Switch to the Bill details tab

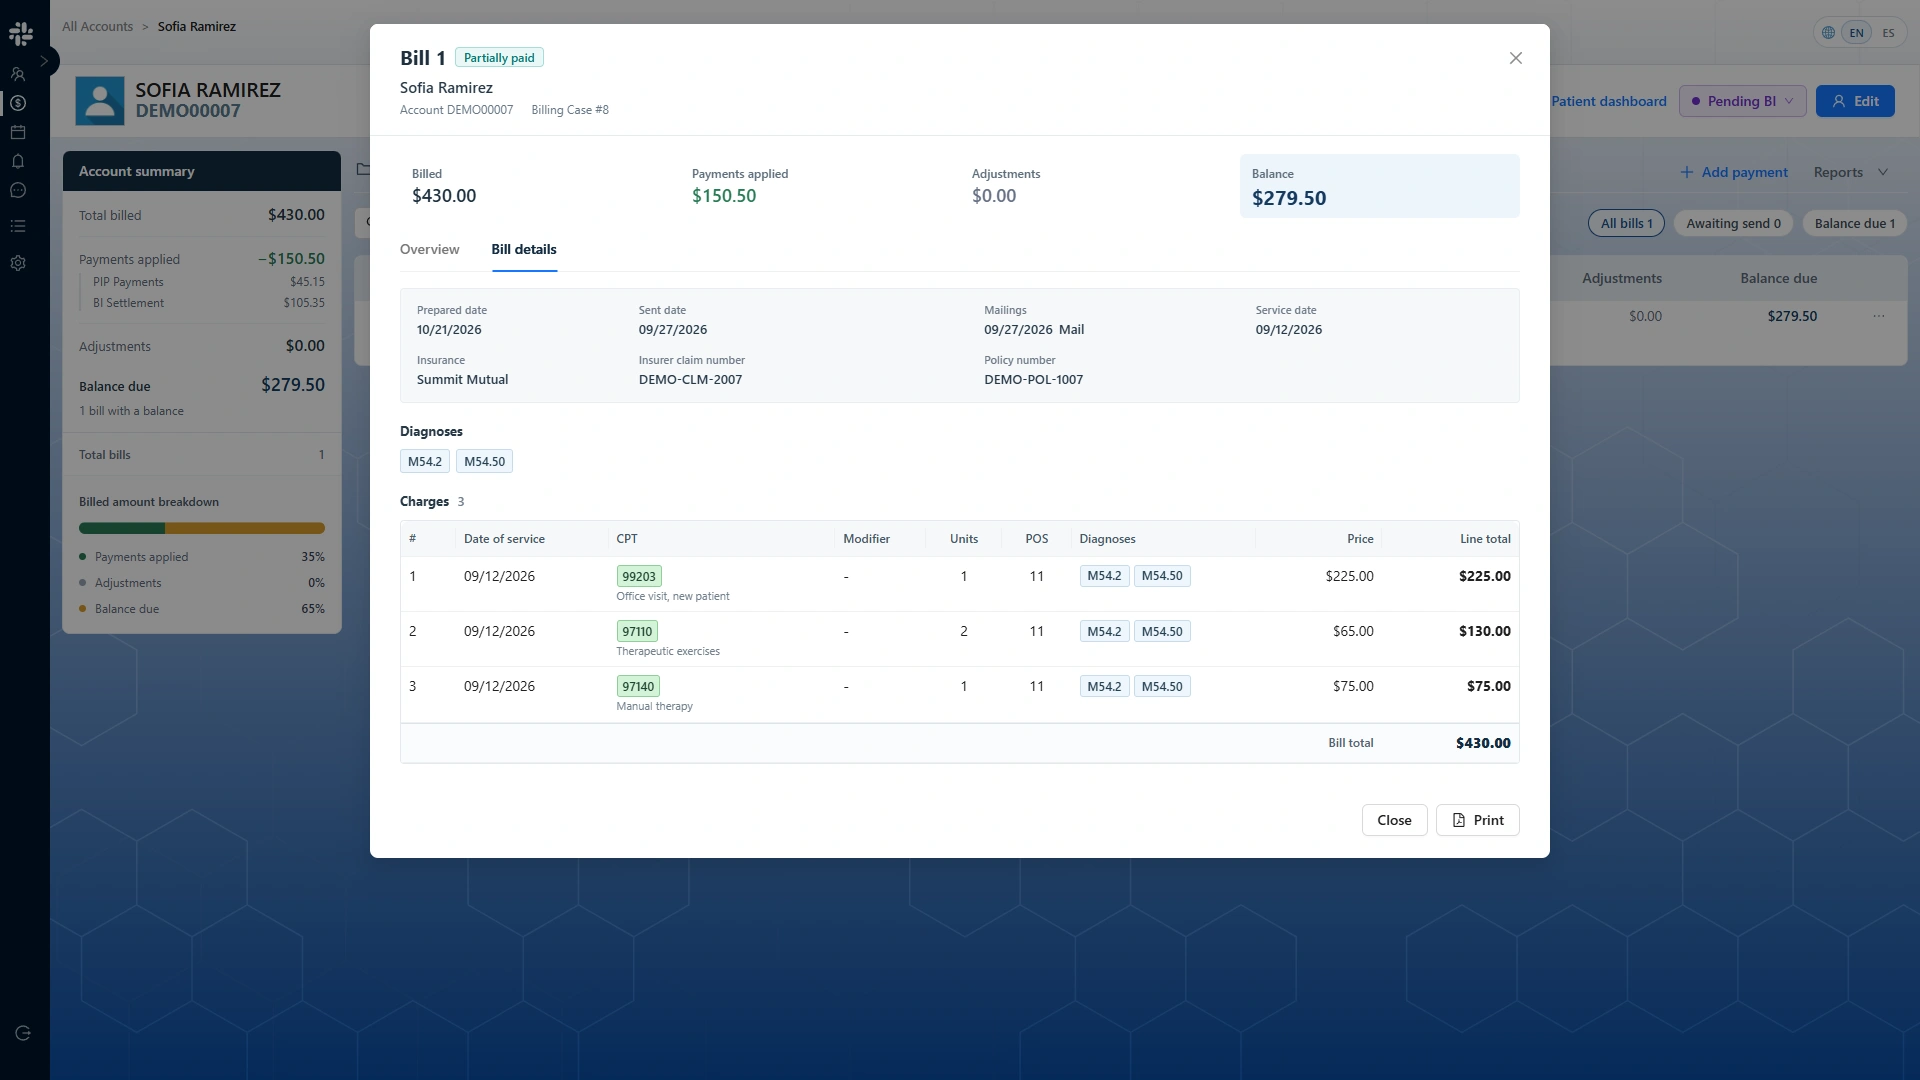click(x=523, y=249)
